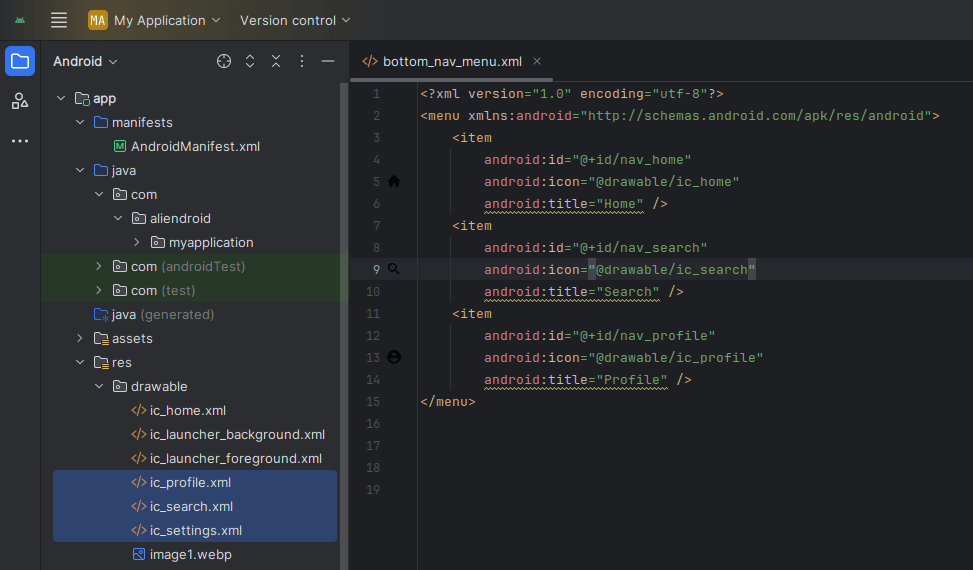Open the My Application project dropdown
973x570 pixels.
point(166,20)
